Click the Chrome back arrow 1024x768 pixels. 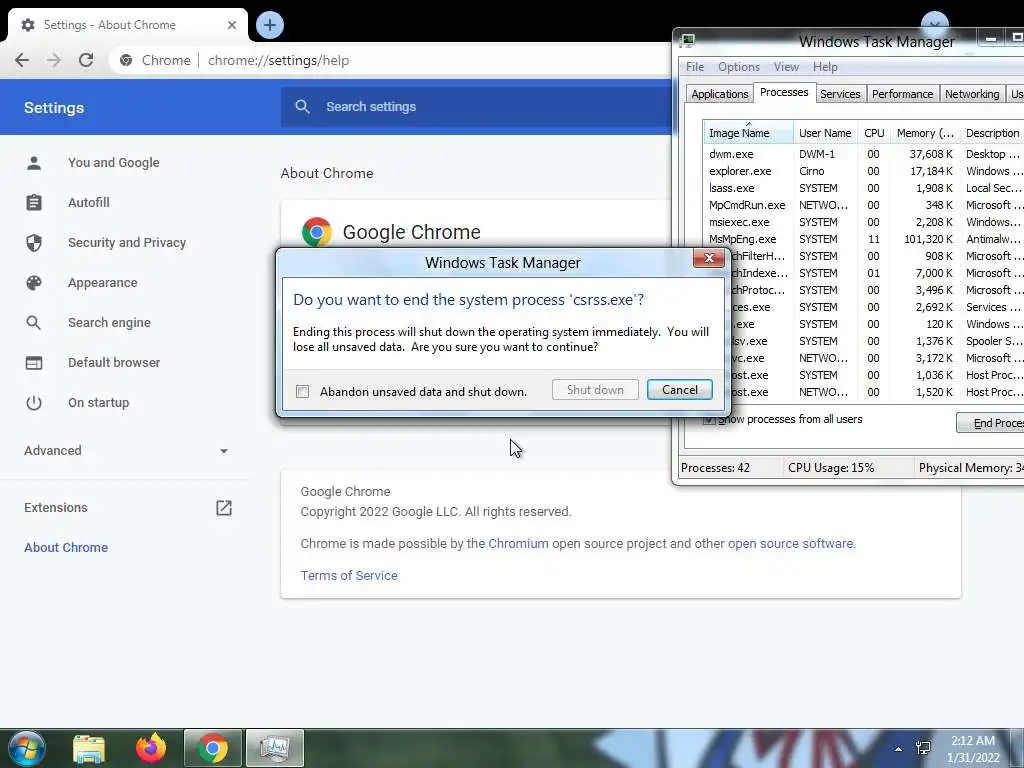click(22, 60)
